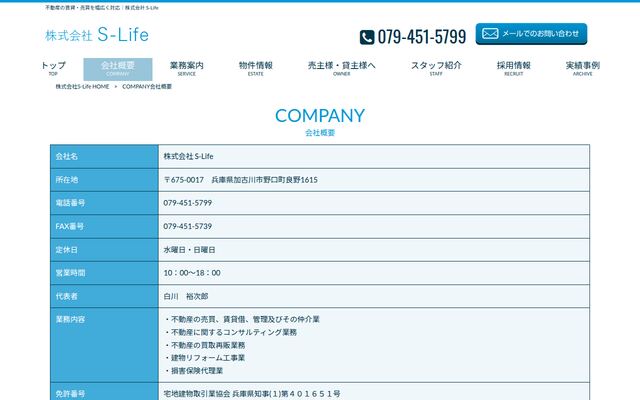Open 採用情報 RECRUIT menu

tap(513, 69)
